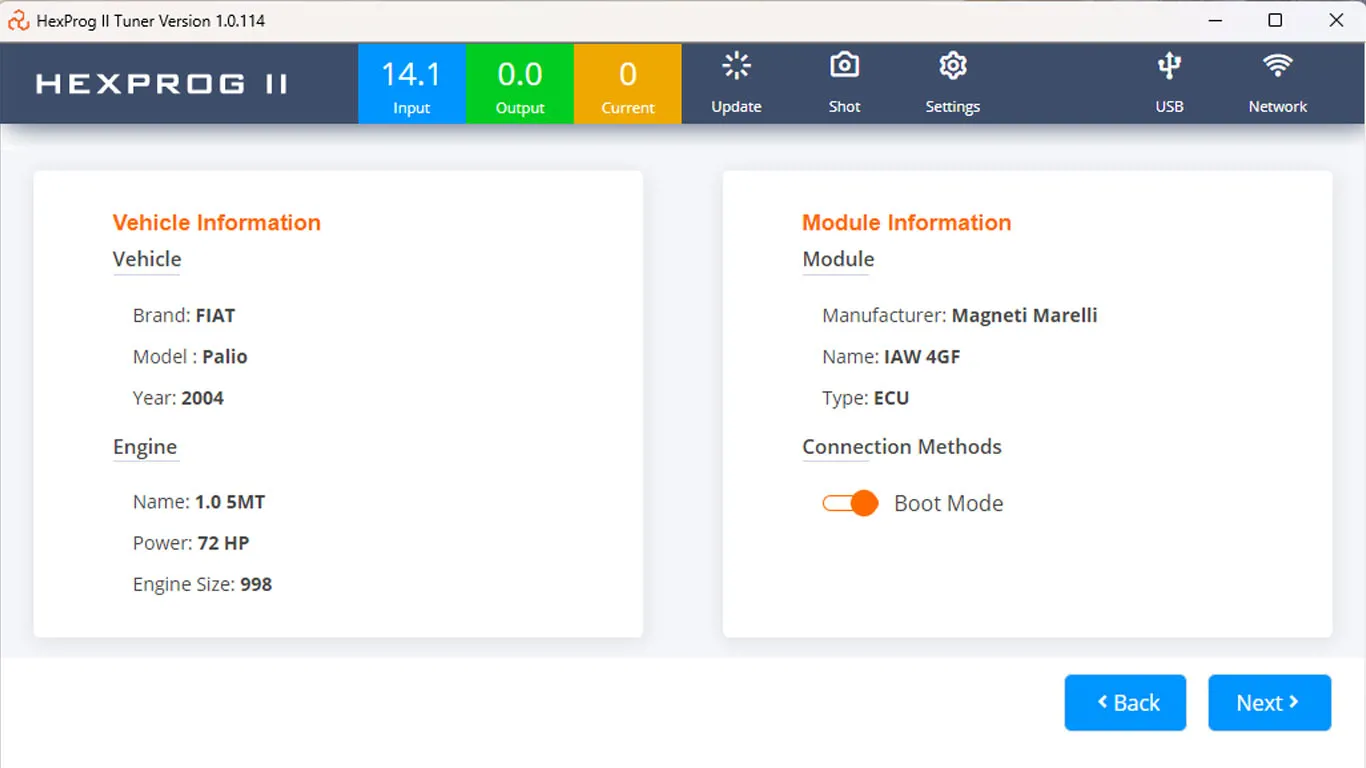The height and width of the screenshot is (768, 1366).
Task: Click the Update spinner icon
Action: point(736,67)
